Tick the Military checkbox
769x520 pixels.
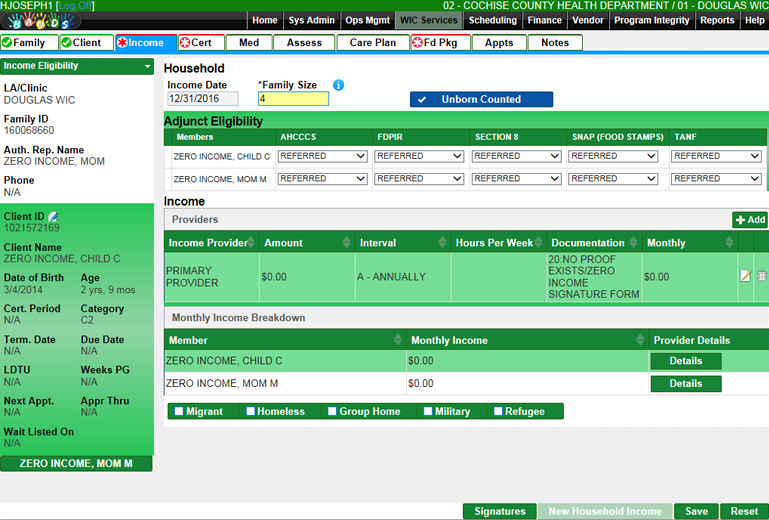point(428,411)
